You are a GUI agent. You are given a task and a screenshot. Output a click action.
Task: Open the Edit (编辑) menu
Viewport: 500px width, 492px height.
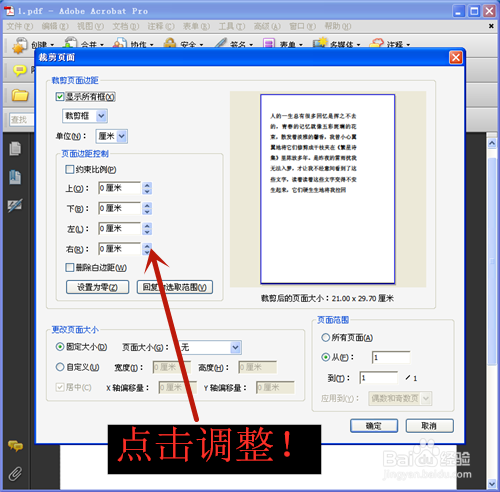click(55, 26)
